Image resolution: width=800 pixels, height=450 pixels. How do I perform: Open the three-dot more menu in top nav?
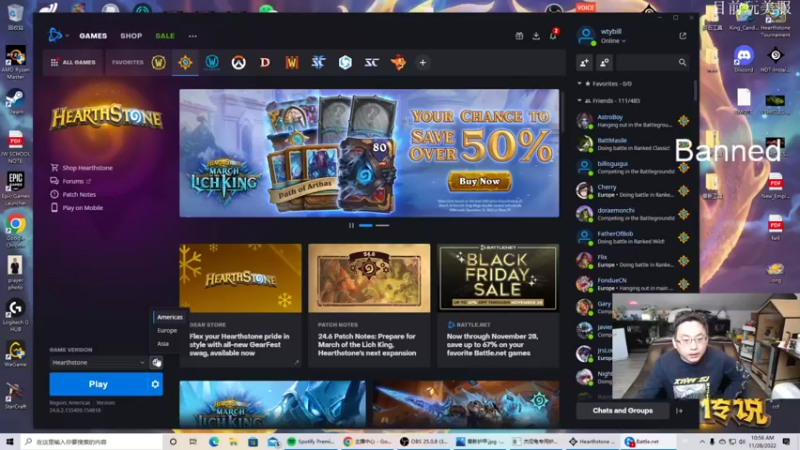[192, 36]
